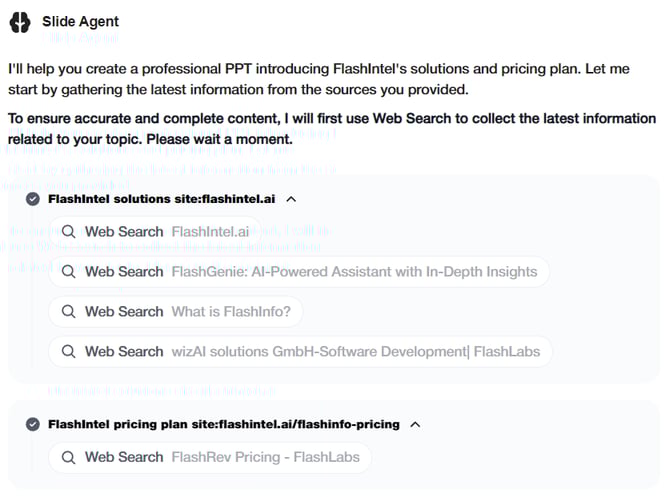Click the check icon beside FlashIntel solutions
The width and height of the screenshot is (670, 497).
pyautogui.click(x=33, y=199)
